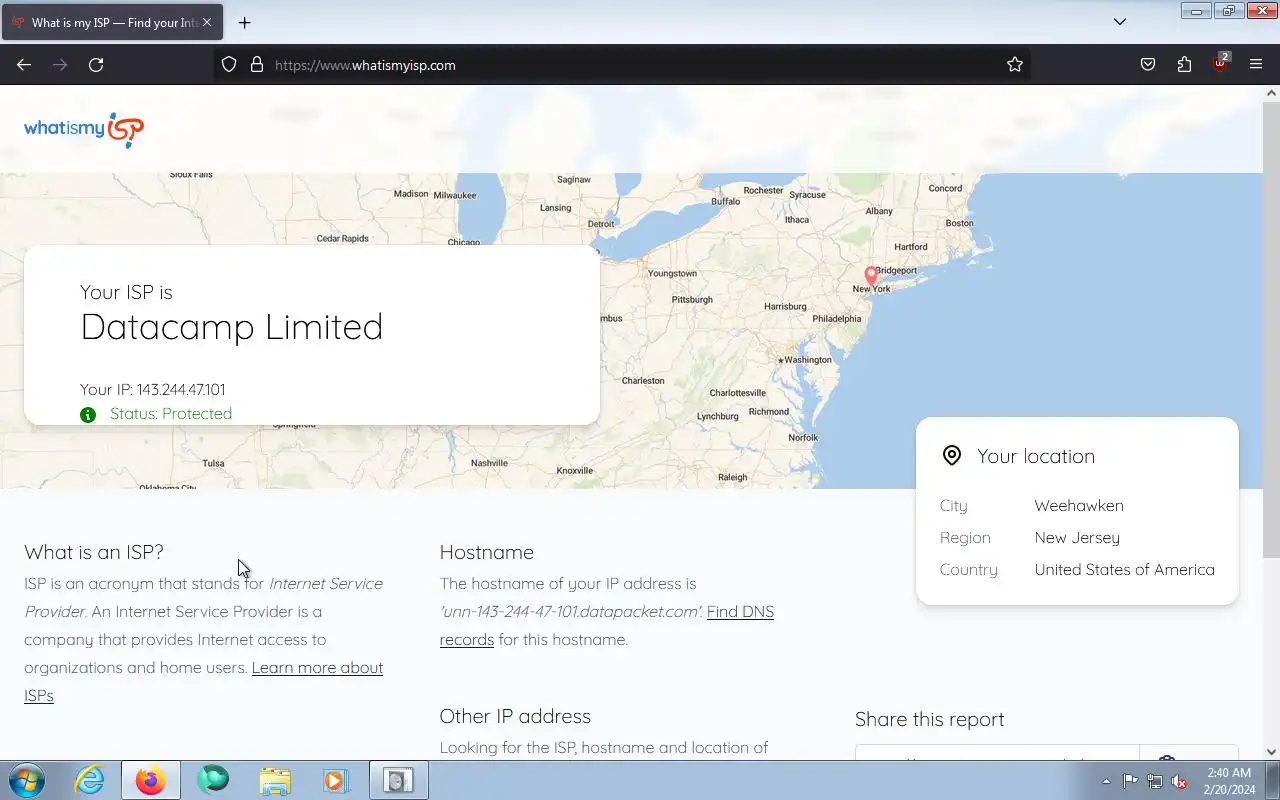Open the Save to Pocket icon

pyautogui.click(x=1148, y=65)
